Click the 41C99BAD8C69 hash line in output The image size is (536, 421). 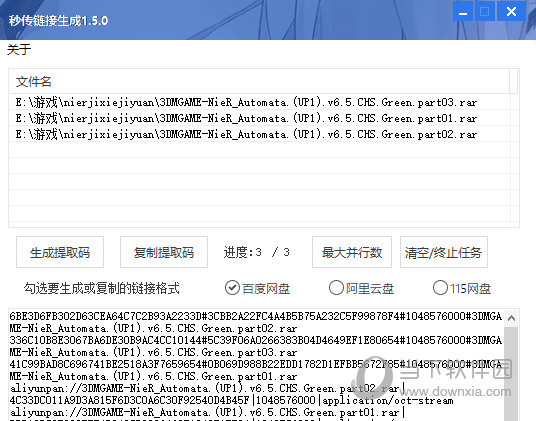pos(256,364)
